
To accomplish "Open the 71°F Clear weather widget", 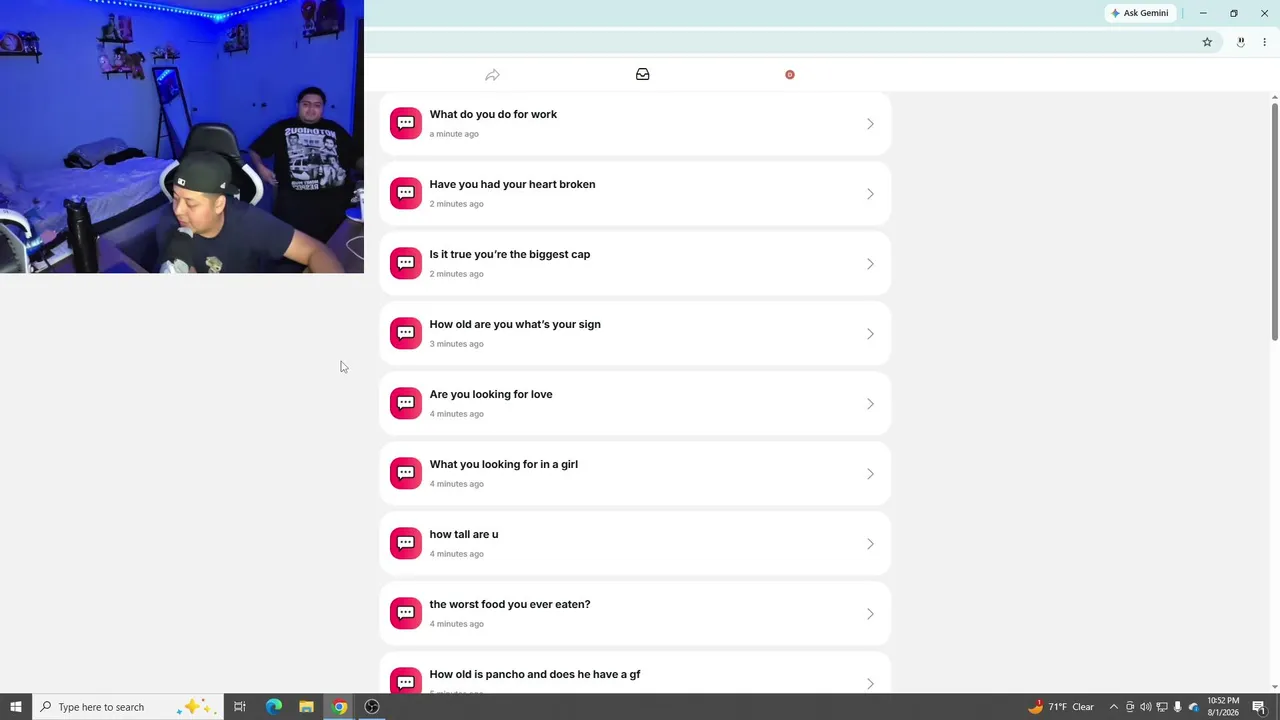I will pyautogui.click(x=1061, y=707).
